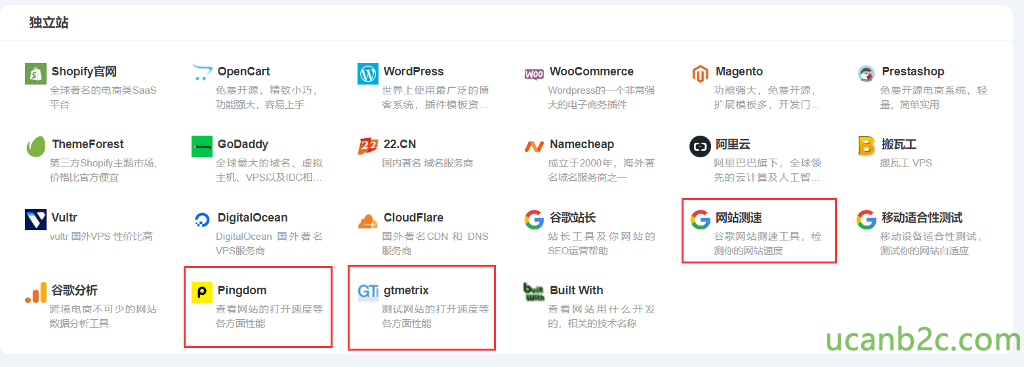The height and width of the screenshot is (367, 1024).
Task: Open the WordPress title link
Action: click(x=414, y=72)
